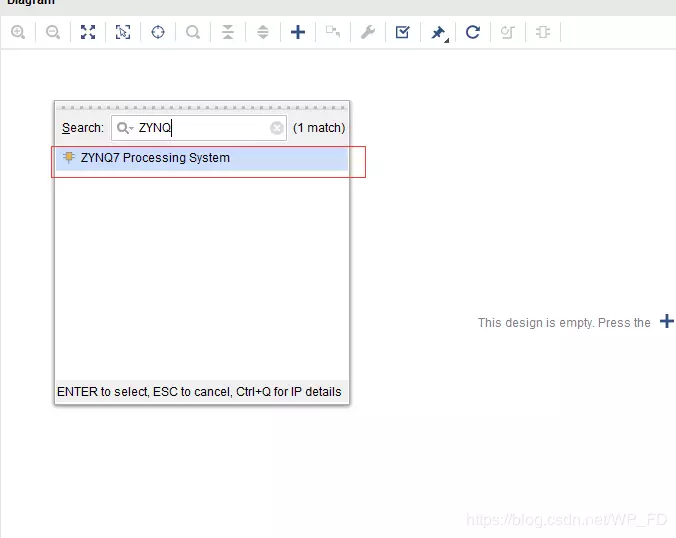This screenshot has height=538, width=676.
Task: Click the Regenerate Layout refresh icon
Action: tap(473, 32)
